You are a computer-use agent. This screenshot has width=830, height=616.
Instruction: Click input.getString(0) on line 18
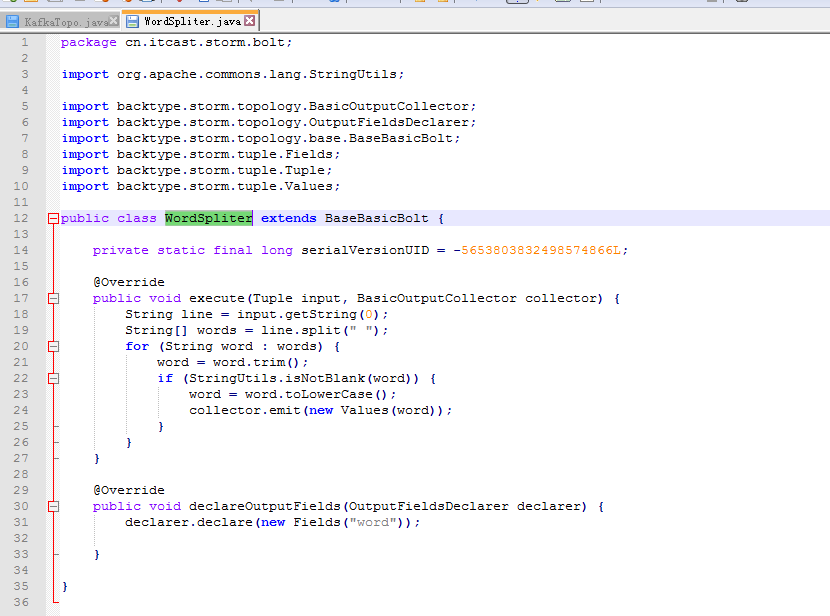(309, 314)
